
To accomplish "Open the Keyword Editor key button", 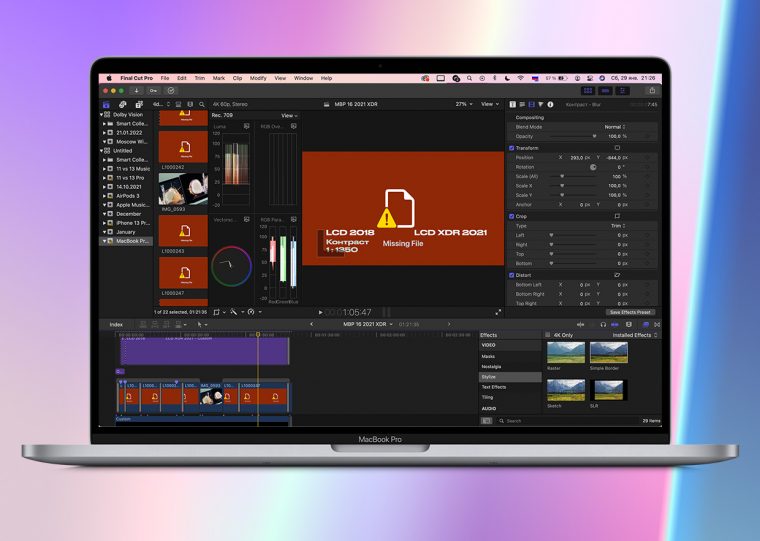I will pos(154,91).
